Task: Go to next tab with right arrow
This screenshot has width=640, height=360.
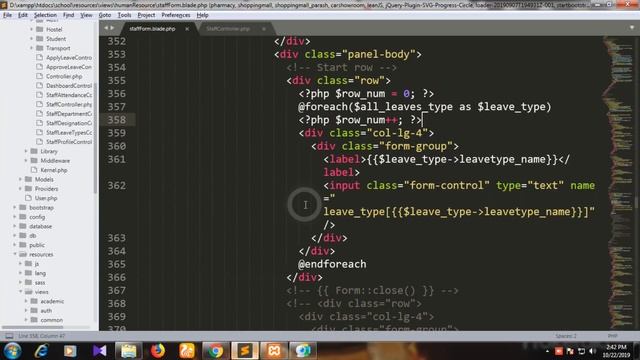Action: (x=112, y=28)
